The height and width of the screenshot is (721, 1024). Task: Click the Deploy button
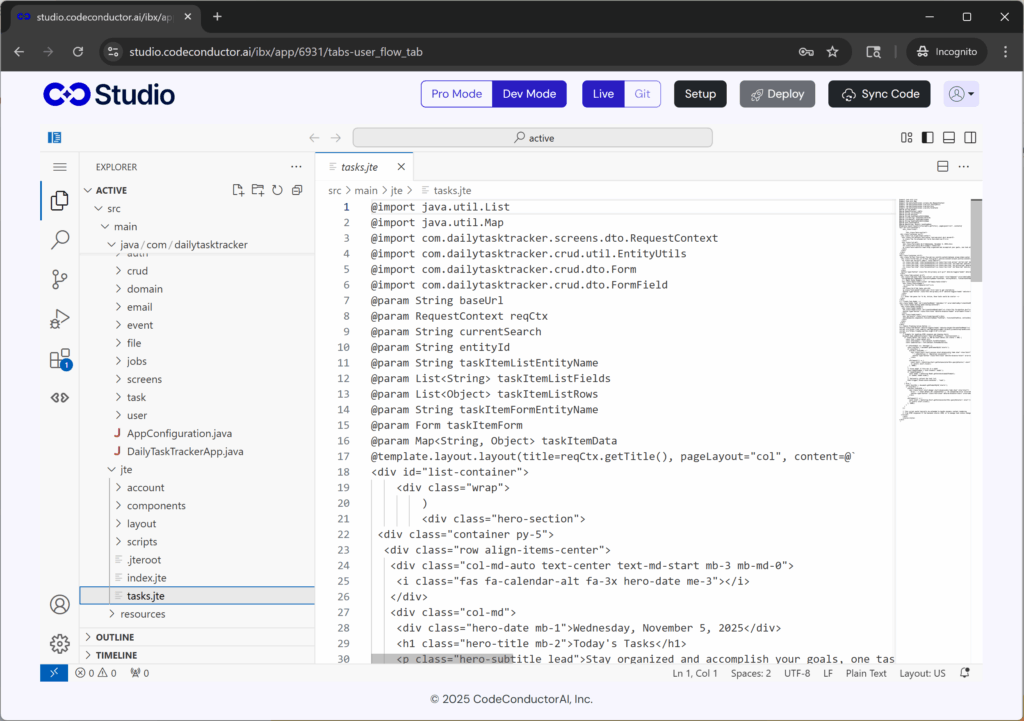click(x=777, y=93)
